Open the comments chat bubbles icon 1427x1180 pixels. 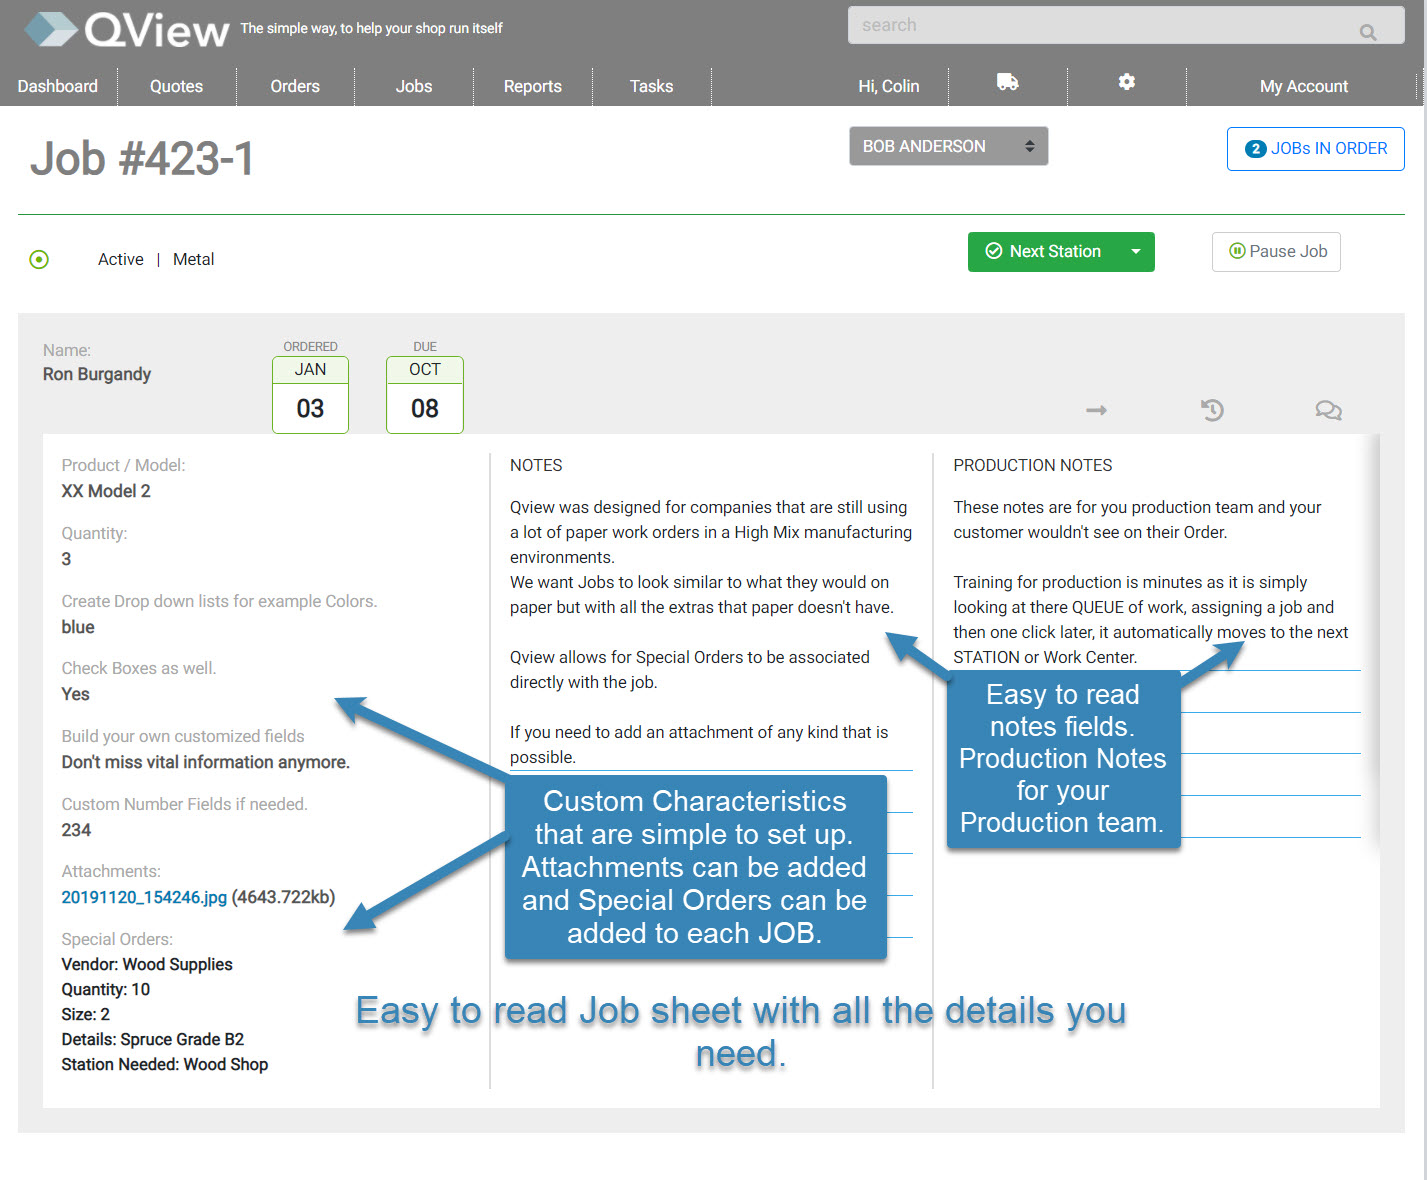1328,410
